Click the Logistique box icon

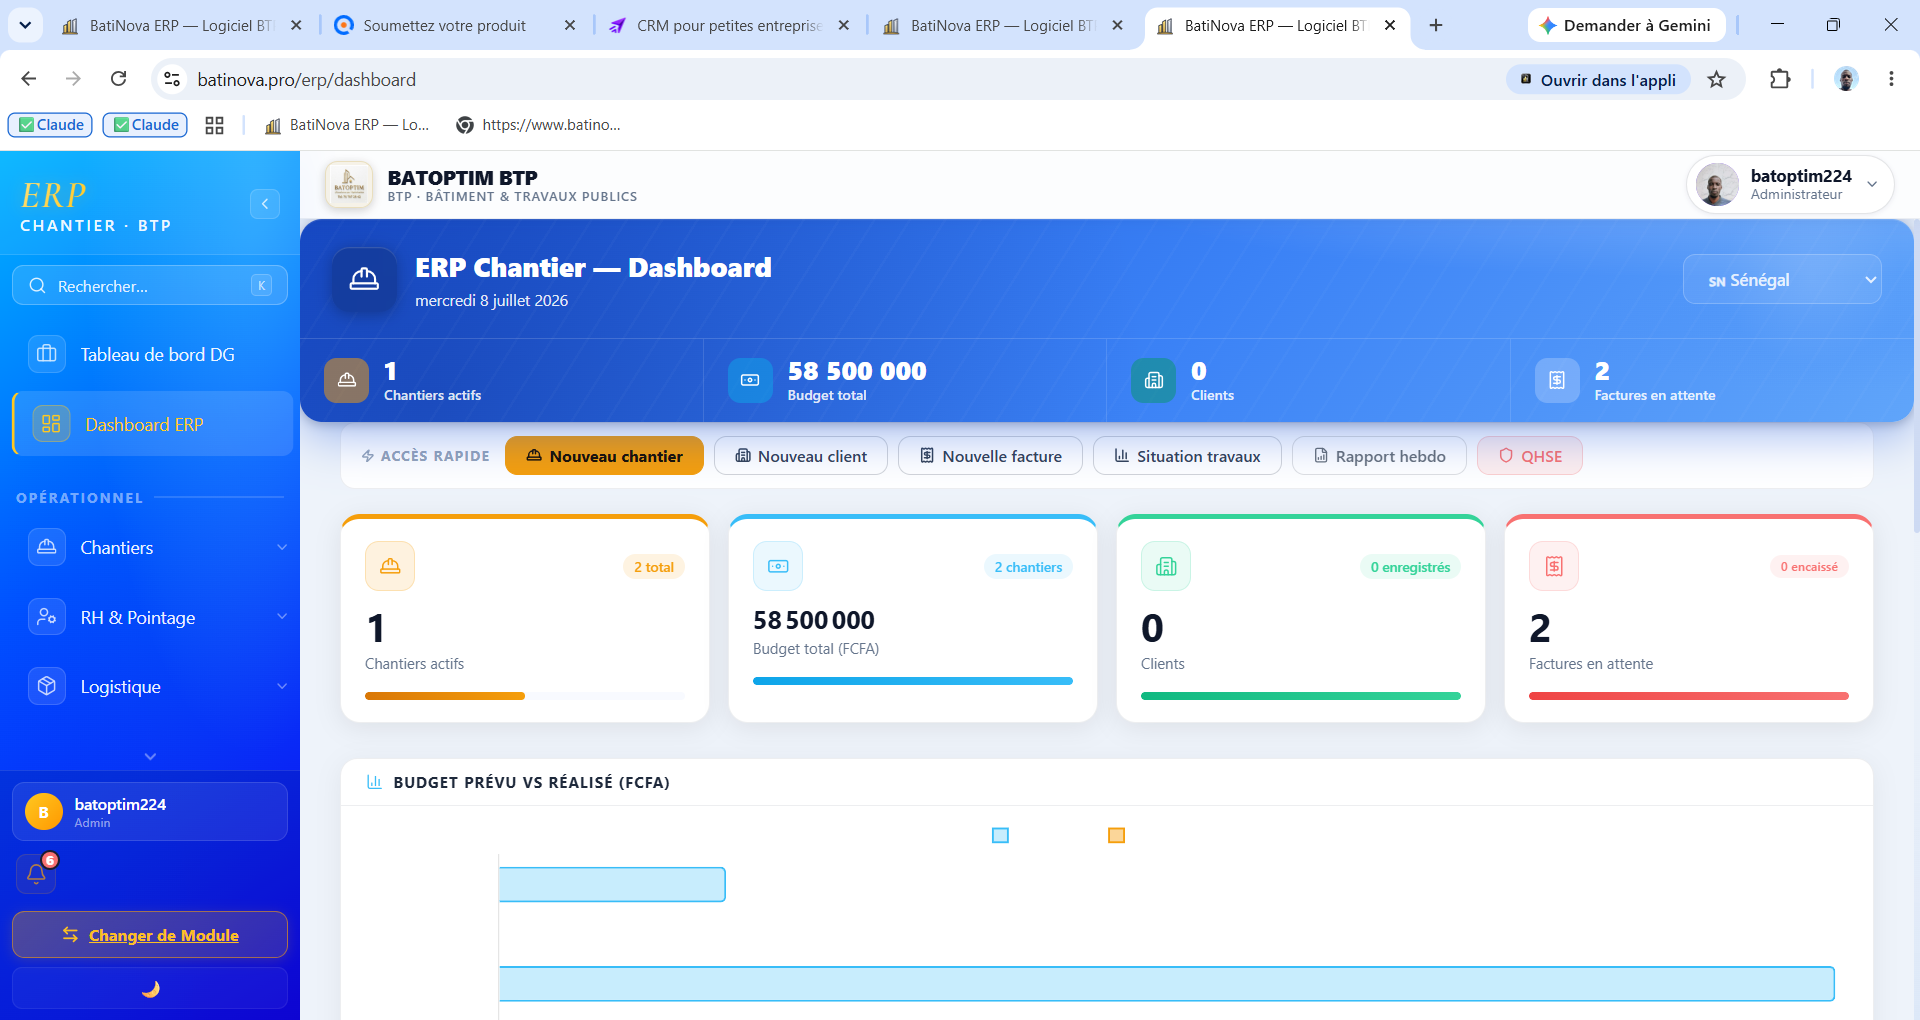[x=47, y=686]
